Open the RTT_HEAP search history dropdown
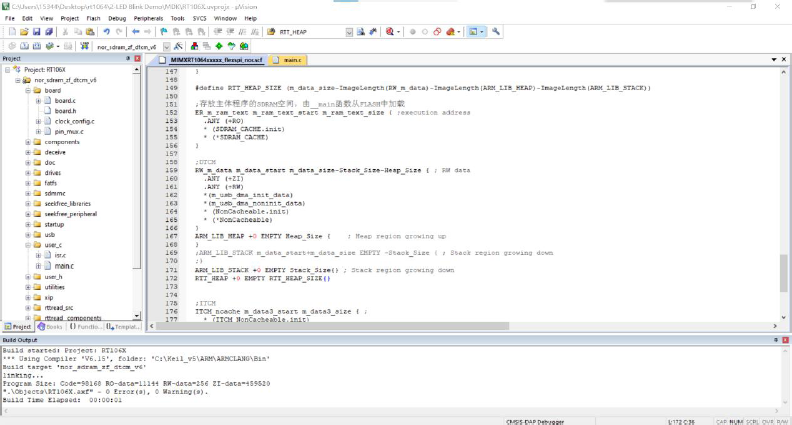The height and width of the screenshot is (425, 792). coord(349,32)
